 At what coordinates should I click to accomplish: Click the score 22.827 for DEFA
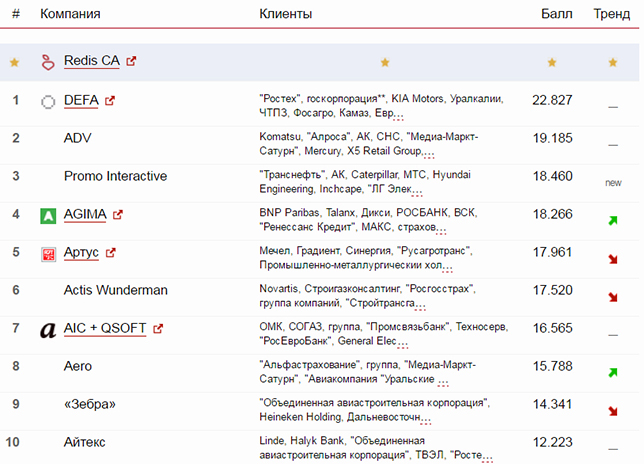click(552, 100)
